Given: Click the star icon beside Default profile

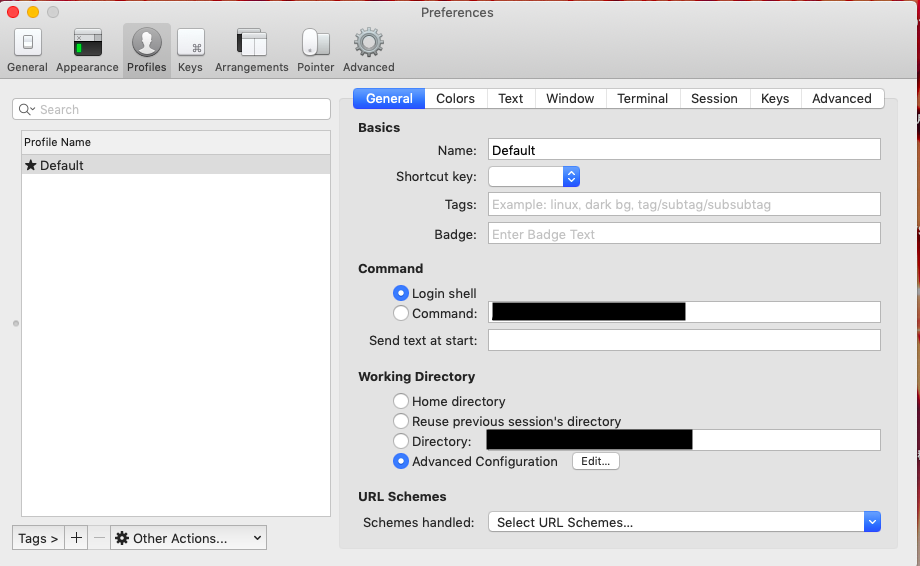Looking at the screenshot, I should click(31, 165).
